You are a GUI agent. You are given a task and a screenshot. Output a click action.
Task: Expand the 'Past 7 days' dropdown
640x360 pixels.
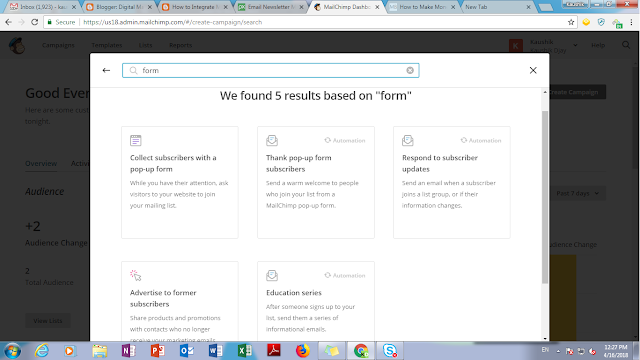coord(578,193)
